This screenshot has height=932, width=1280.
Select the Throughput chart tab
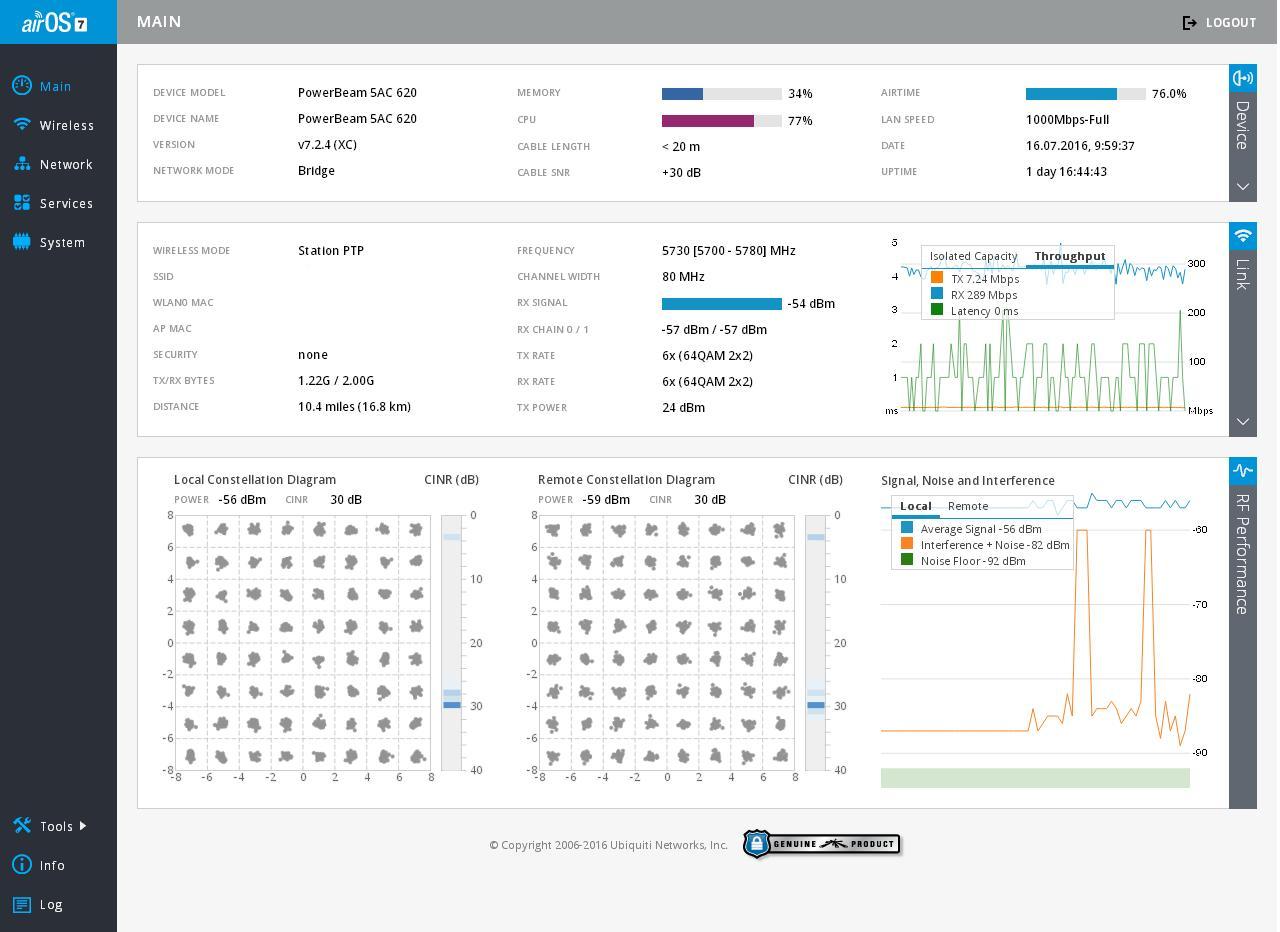[x=1069, y=257]
